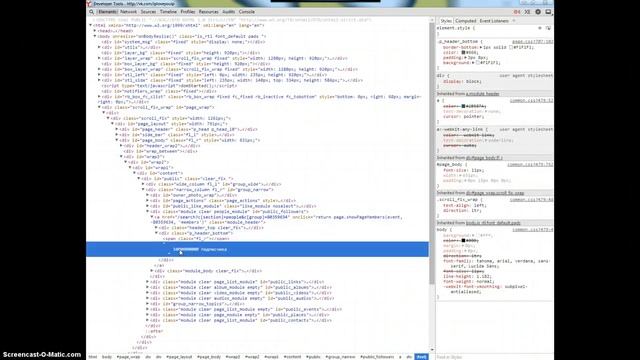Click the background #F1F1F1 color swatch
This screenshot has width=640, height=360.
[478, 63]
